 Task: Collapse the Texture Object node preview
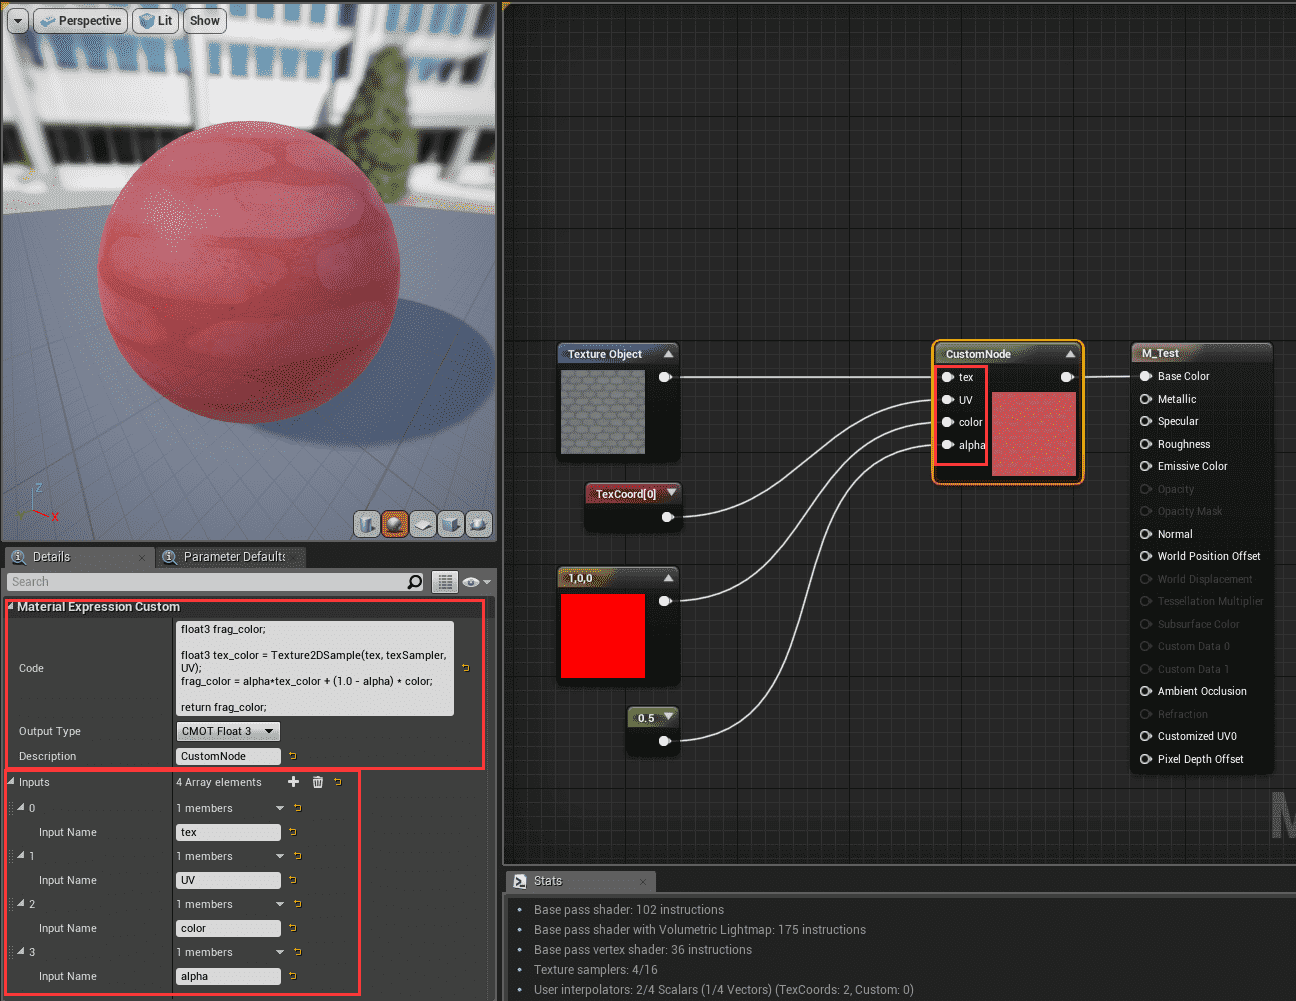[x=668, y=354]
